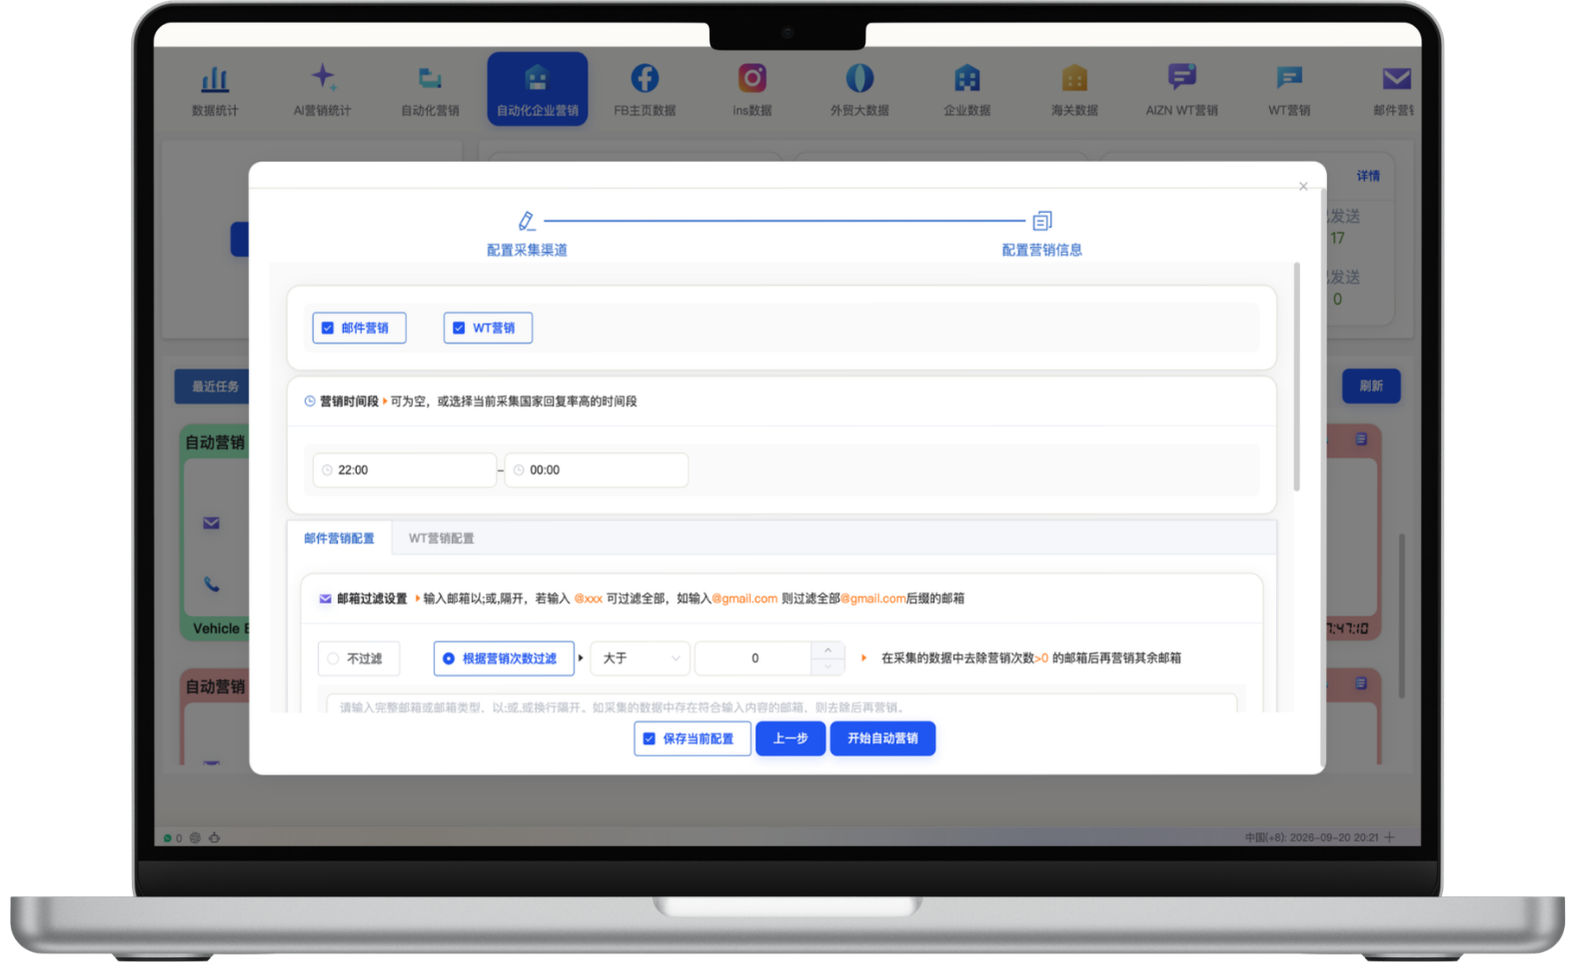
Task: Open FB主页数据 Facebook icon
Action: (x=645, y=78)
